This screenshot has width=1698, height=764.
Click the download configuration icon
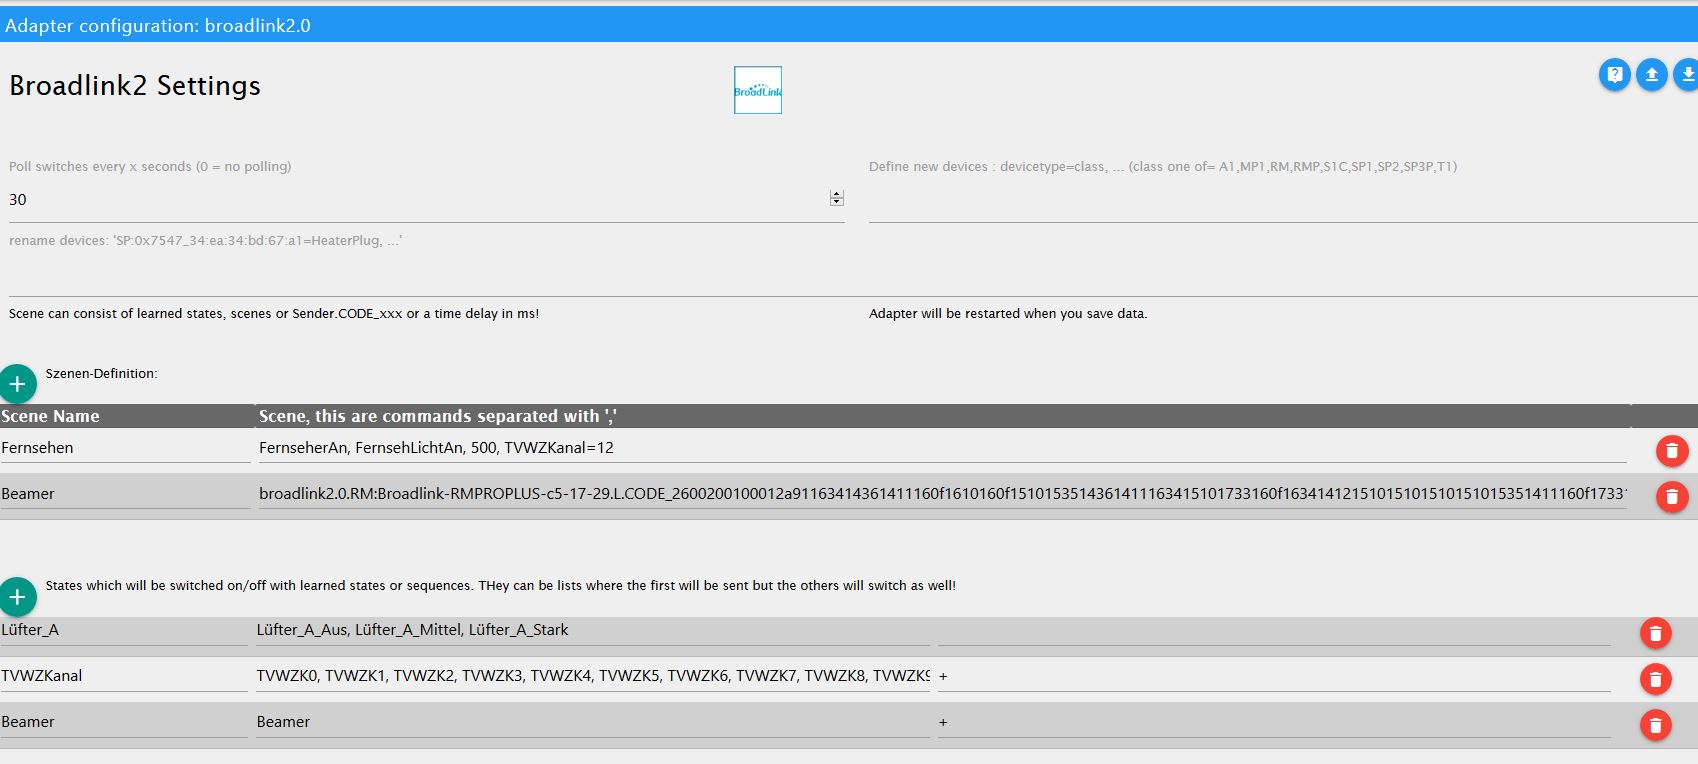(x=1686, y=75)
